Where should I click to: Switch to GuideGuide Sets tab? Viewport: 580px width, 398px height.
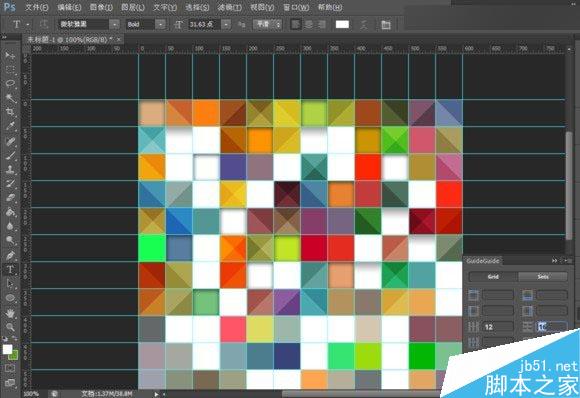click(543, 277)
